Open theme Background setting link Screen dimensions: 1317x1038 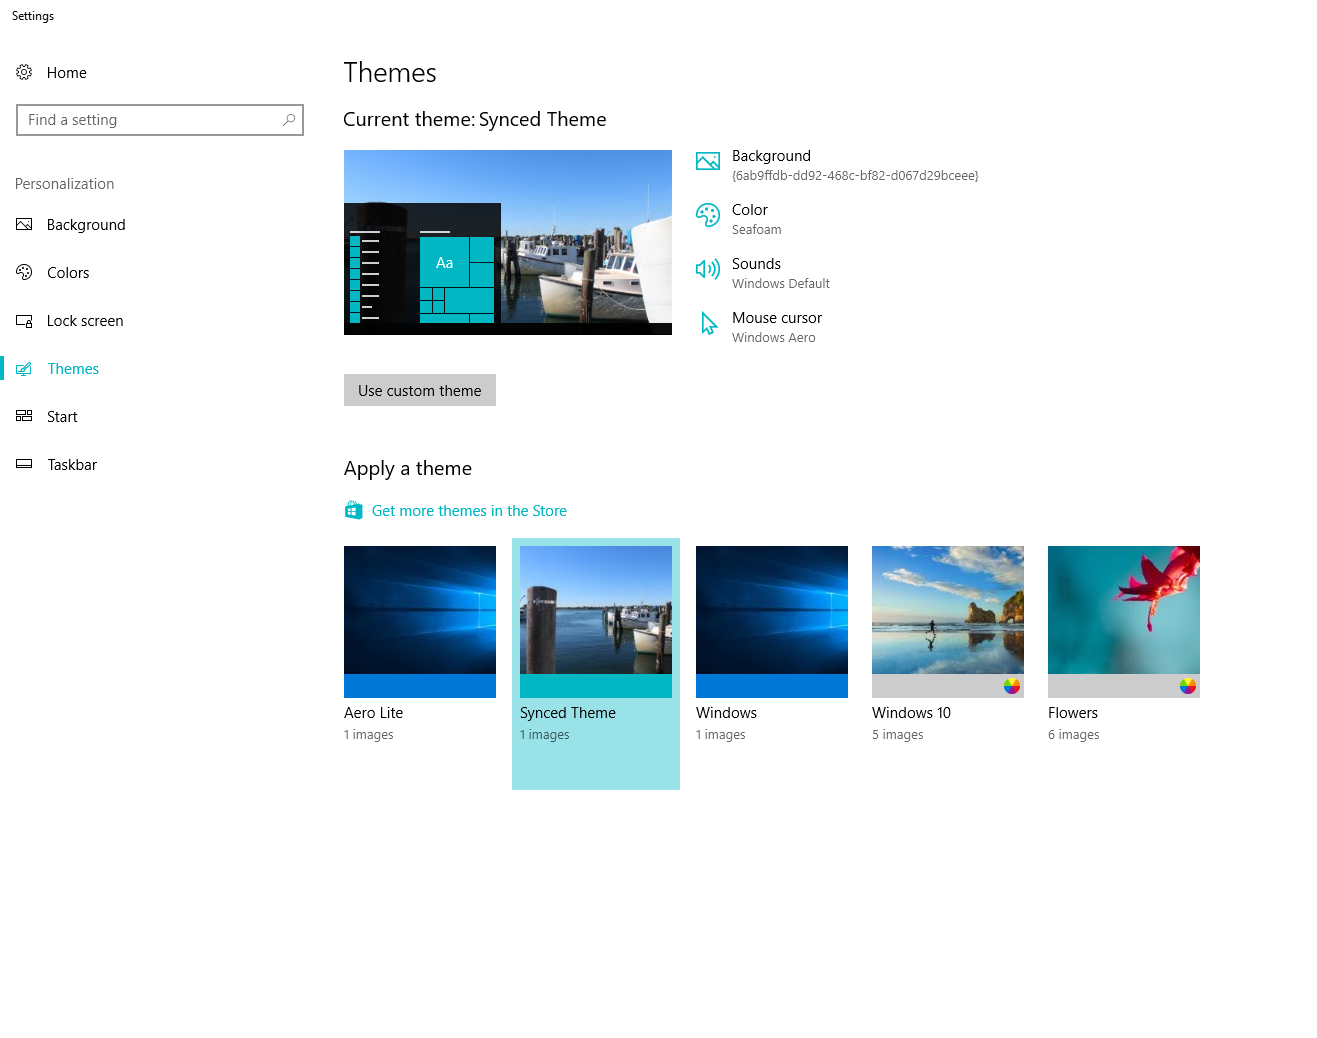pyautogui.click(x=837, y=165)
